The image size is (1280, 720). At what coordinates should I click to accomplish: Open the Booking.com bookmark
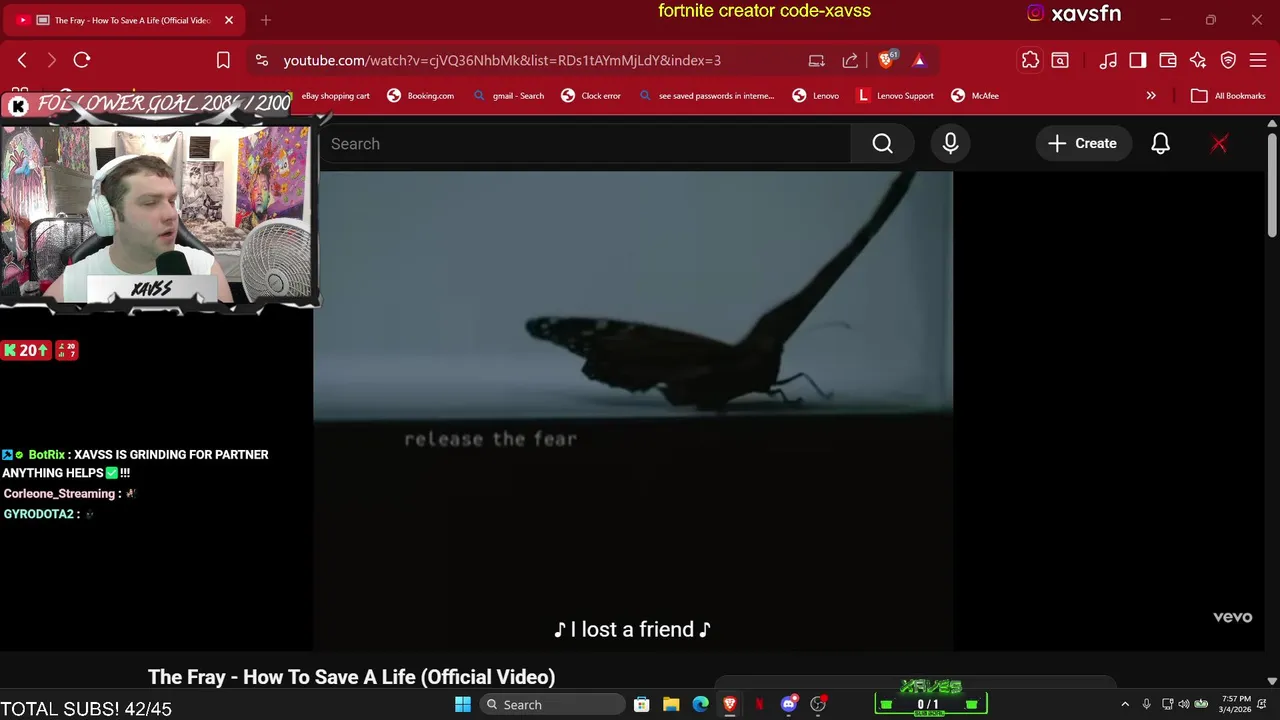coord(421,96)
